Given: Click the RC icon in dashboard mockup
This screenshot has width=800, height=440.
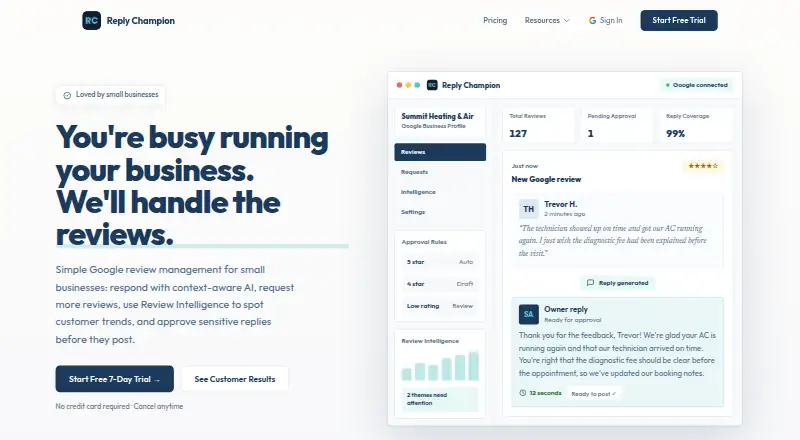Looking at the screenshot, I should click(x=432, y=85).
